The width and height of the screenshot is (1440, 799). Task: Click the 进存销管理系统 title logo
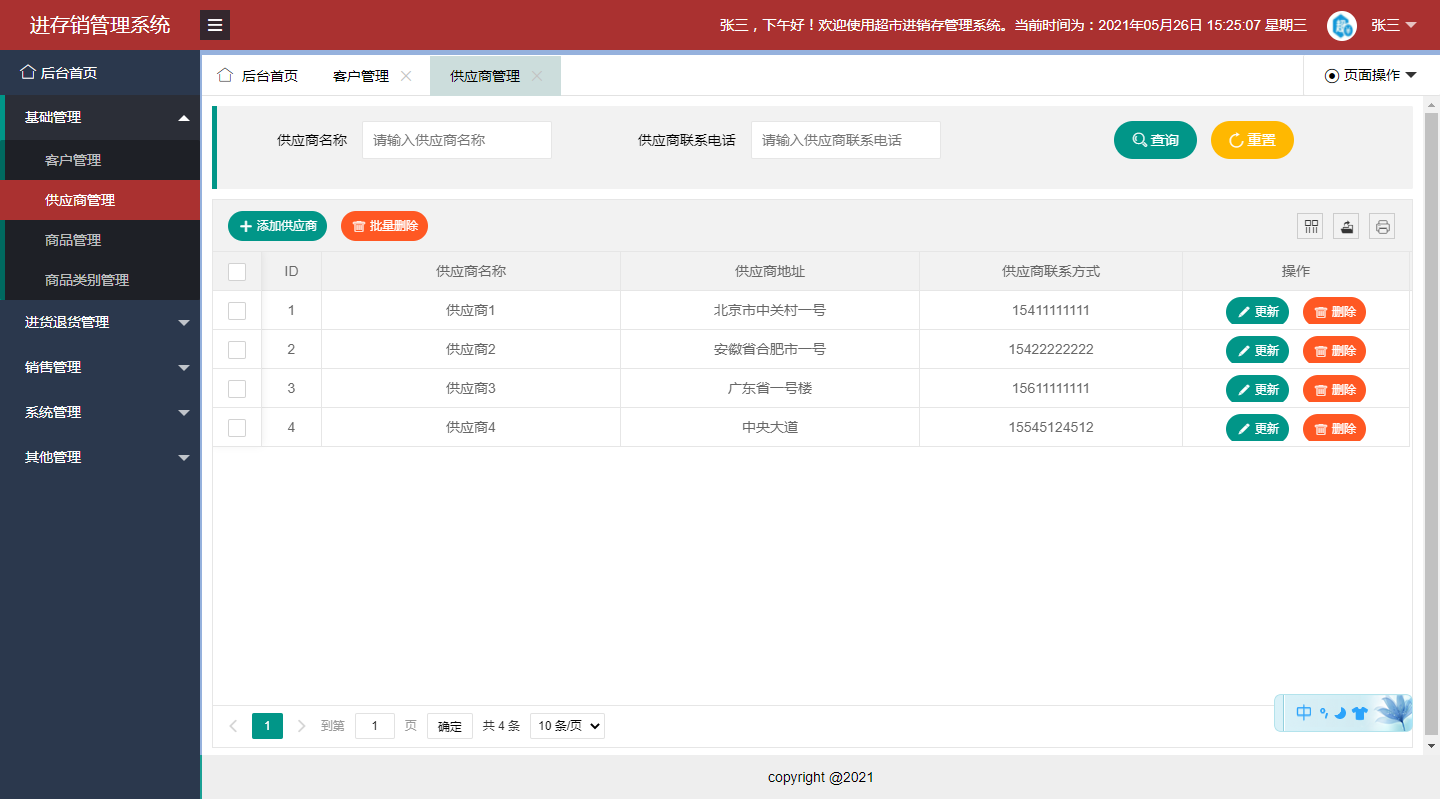click(x=100, y=25)
